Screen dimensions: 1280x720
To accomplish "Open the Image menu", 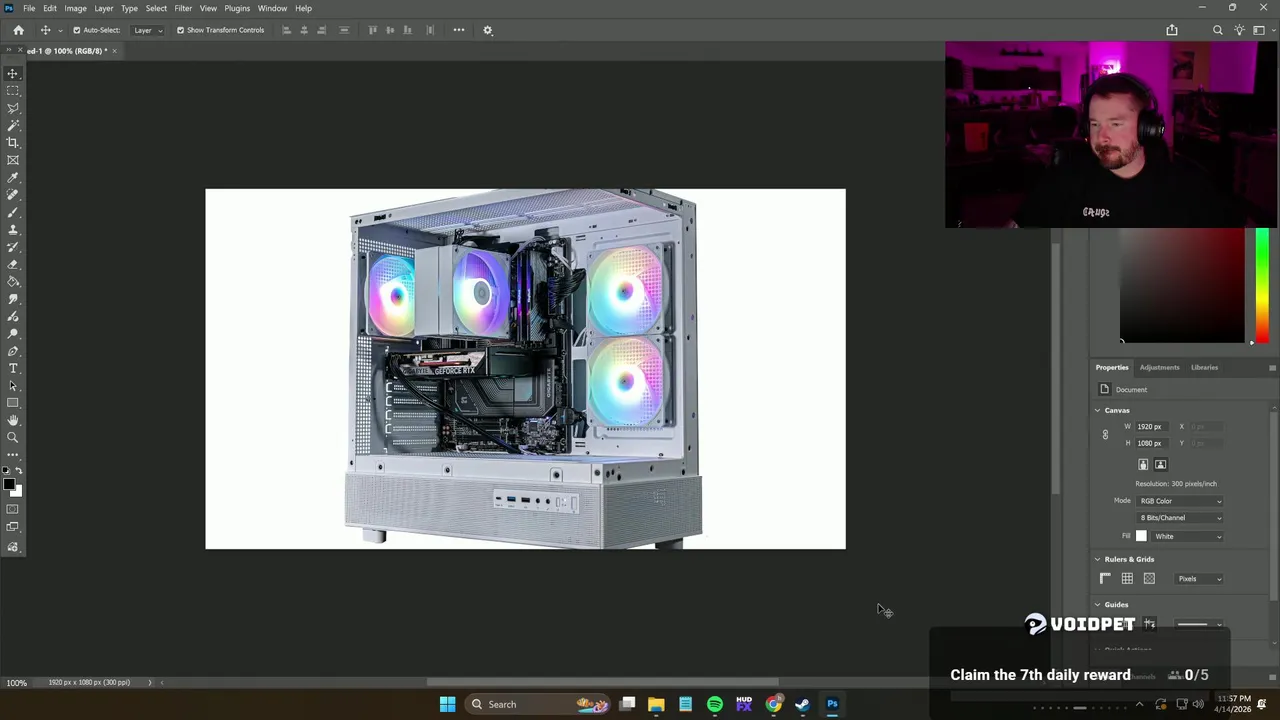I will (x=75, y=8).
